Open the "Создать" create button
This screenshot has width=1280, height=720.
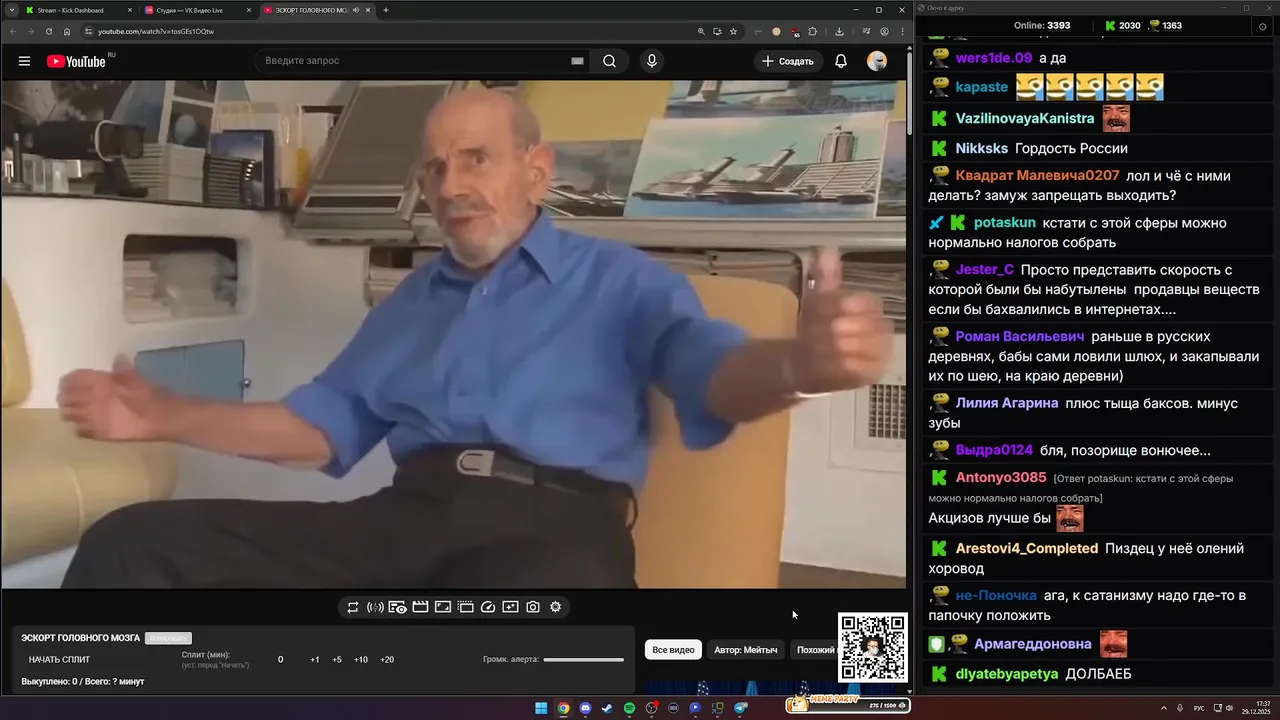coord(788,61)
